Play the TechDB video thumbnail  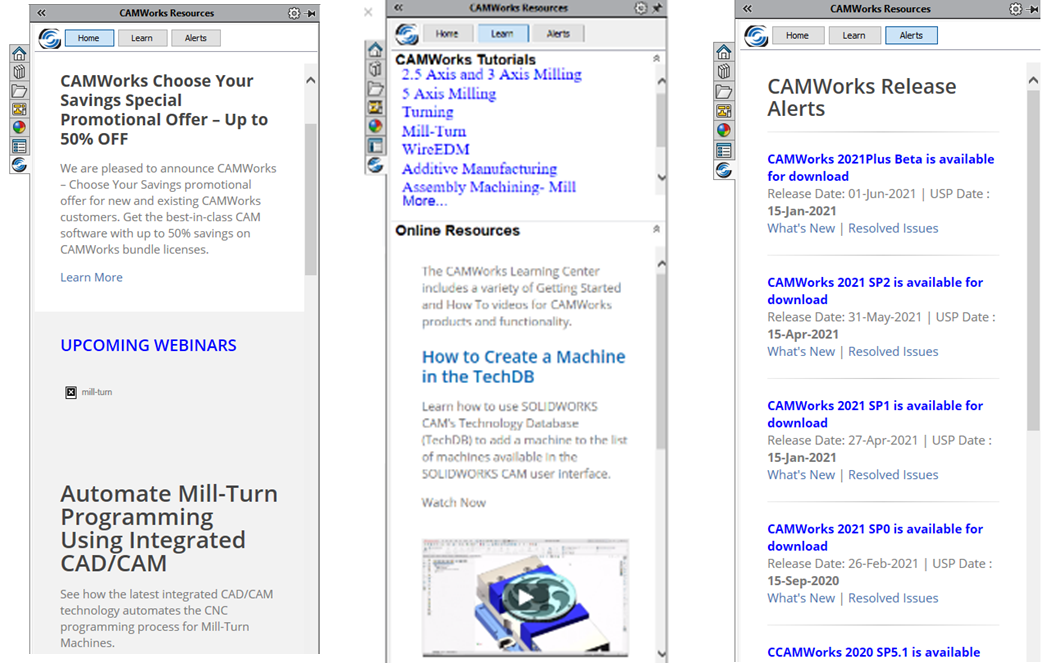(525, 597)
